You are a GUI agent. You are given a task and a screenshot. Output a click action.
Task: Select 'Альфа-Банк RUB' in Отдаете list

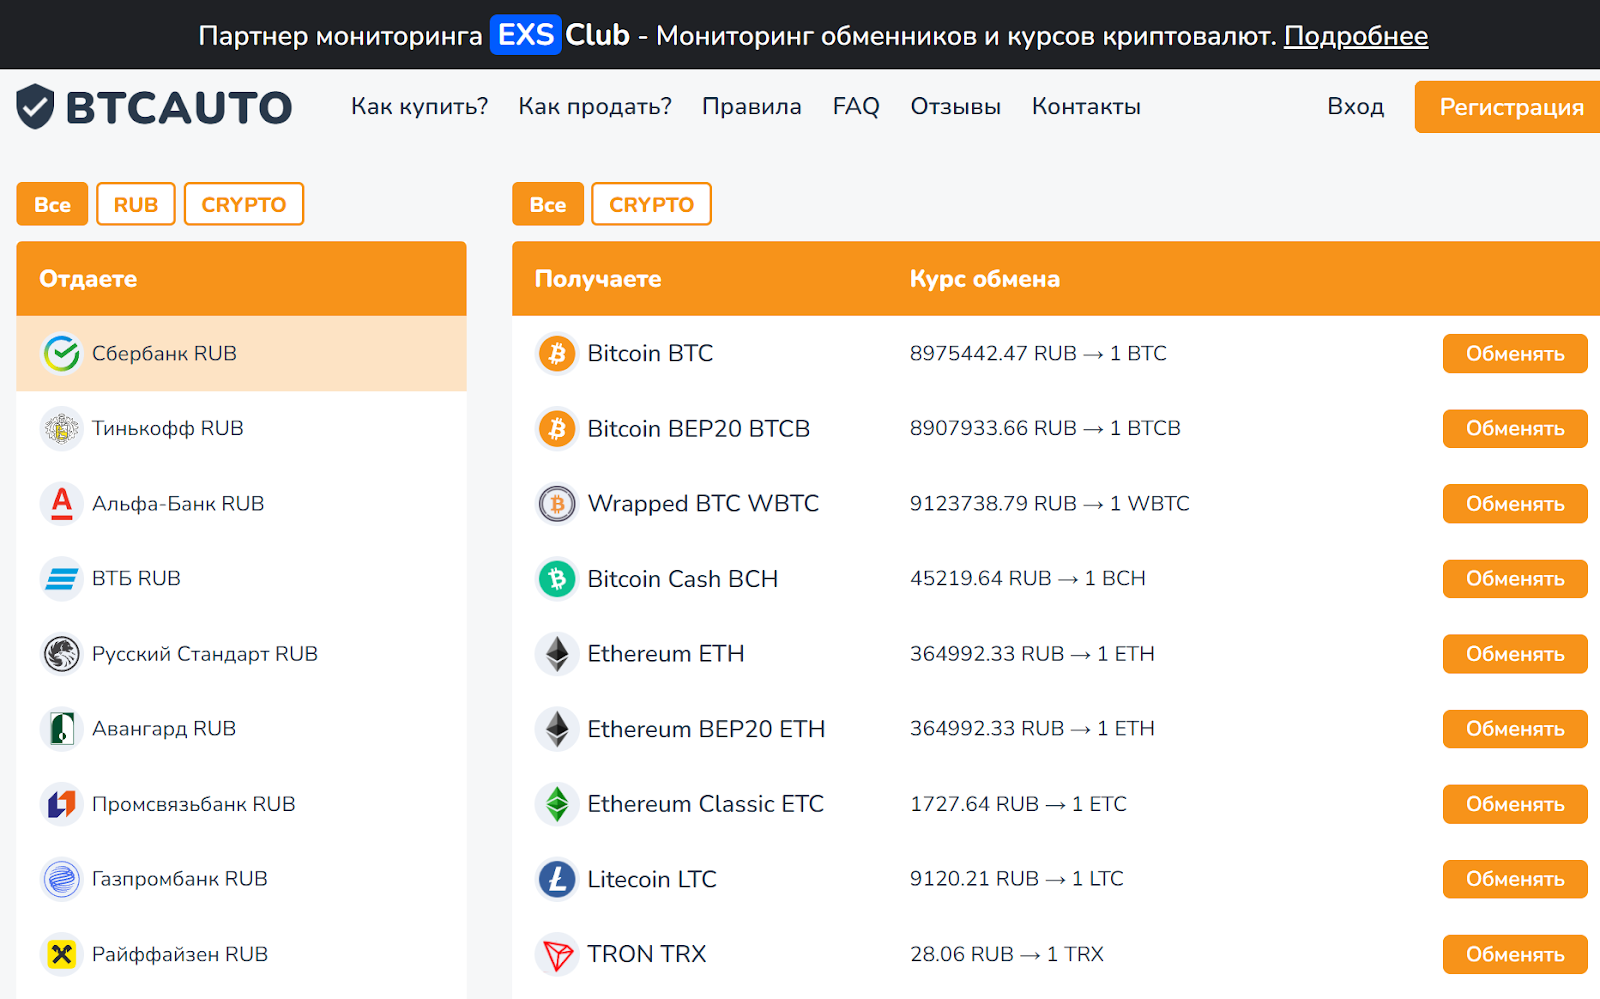(x=178, y=503)
